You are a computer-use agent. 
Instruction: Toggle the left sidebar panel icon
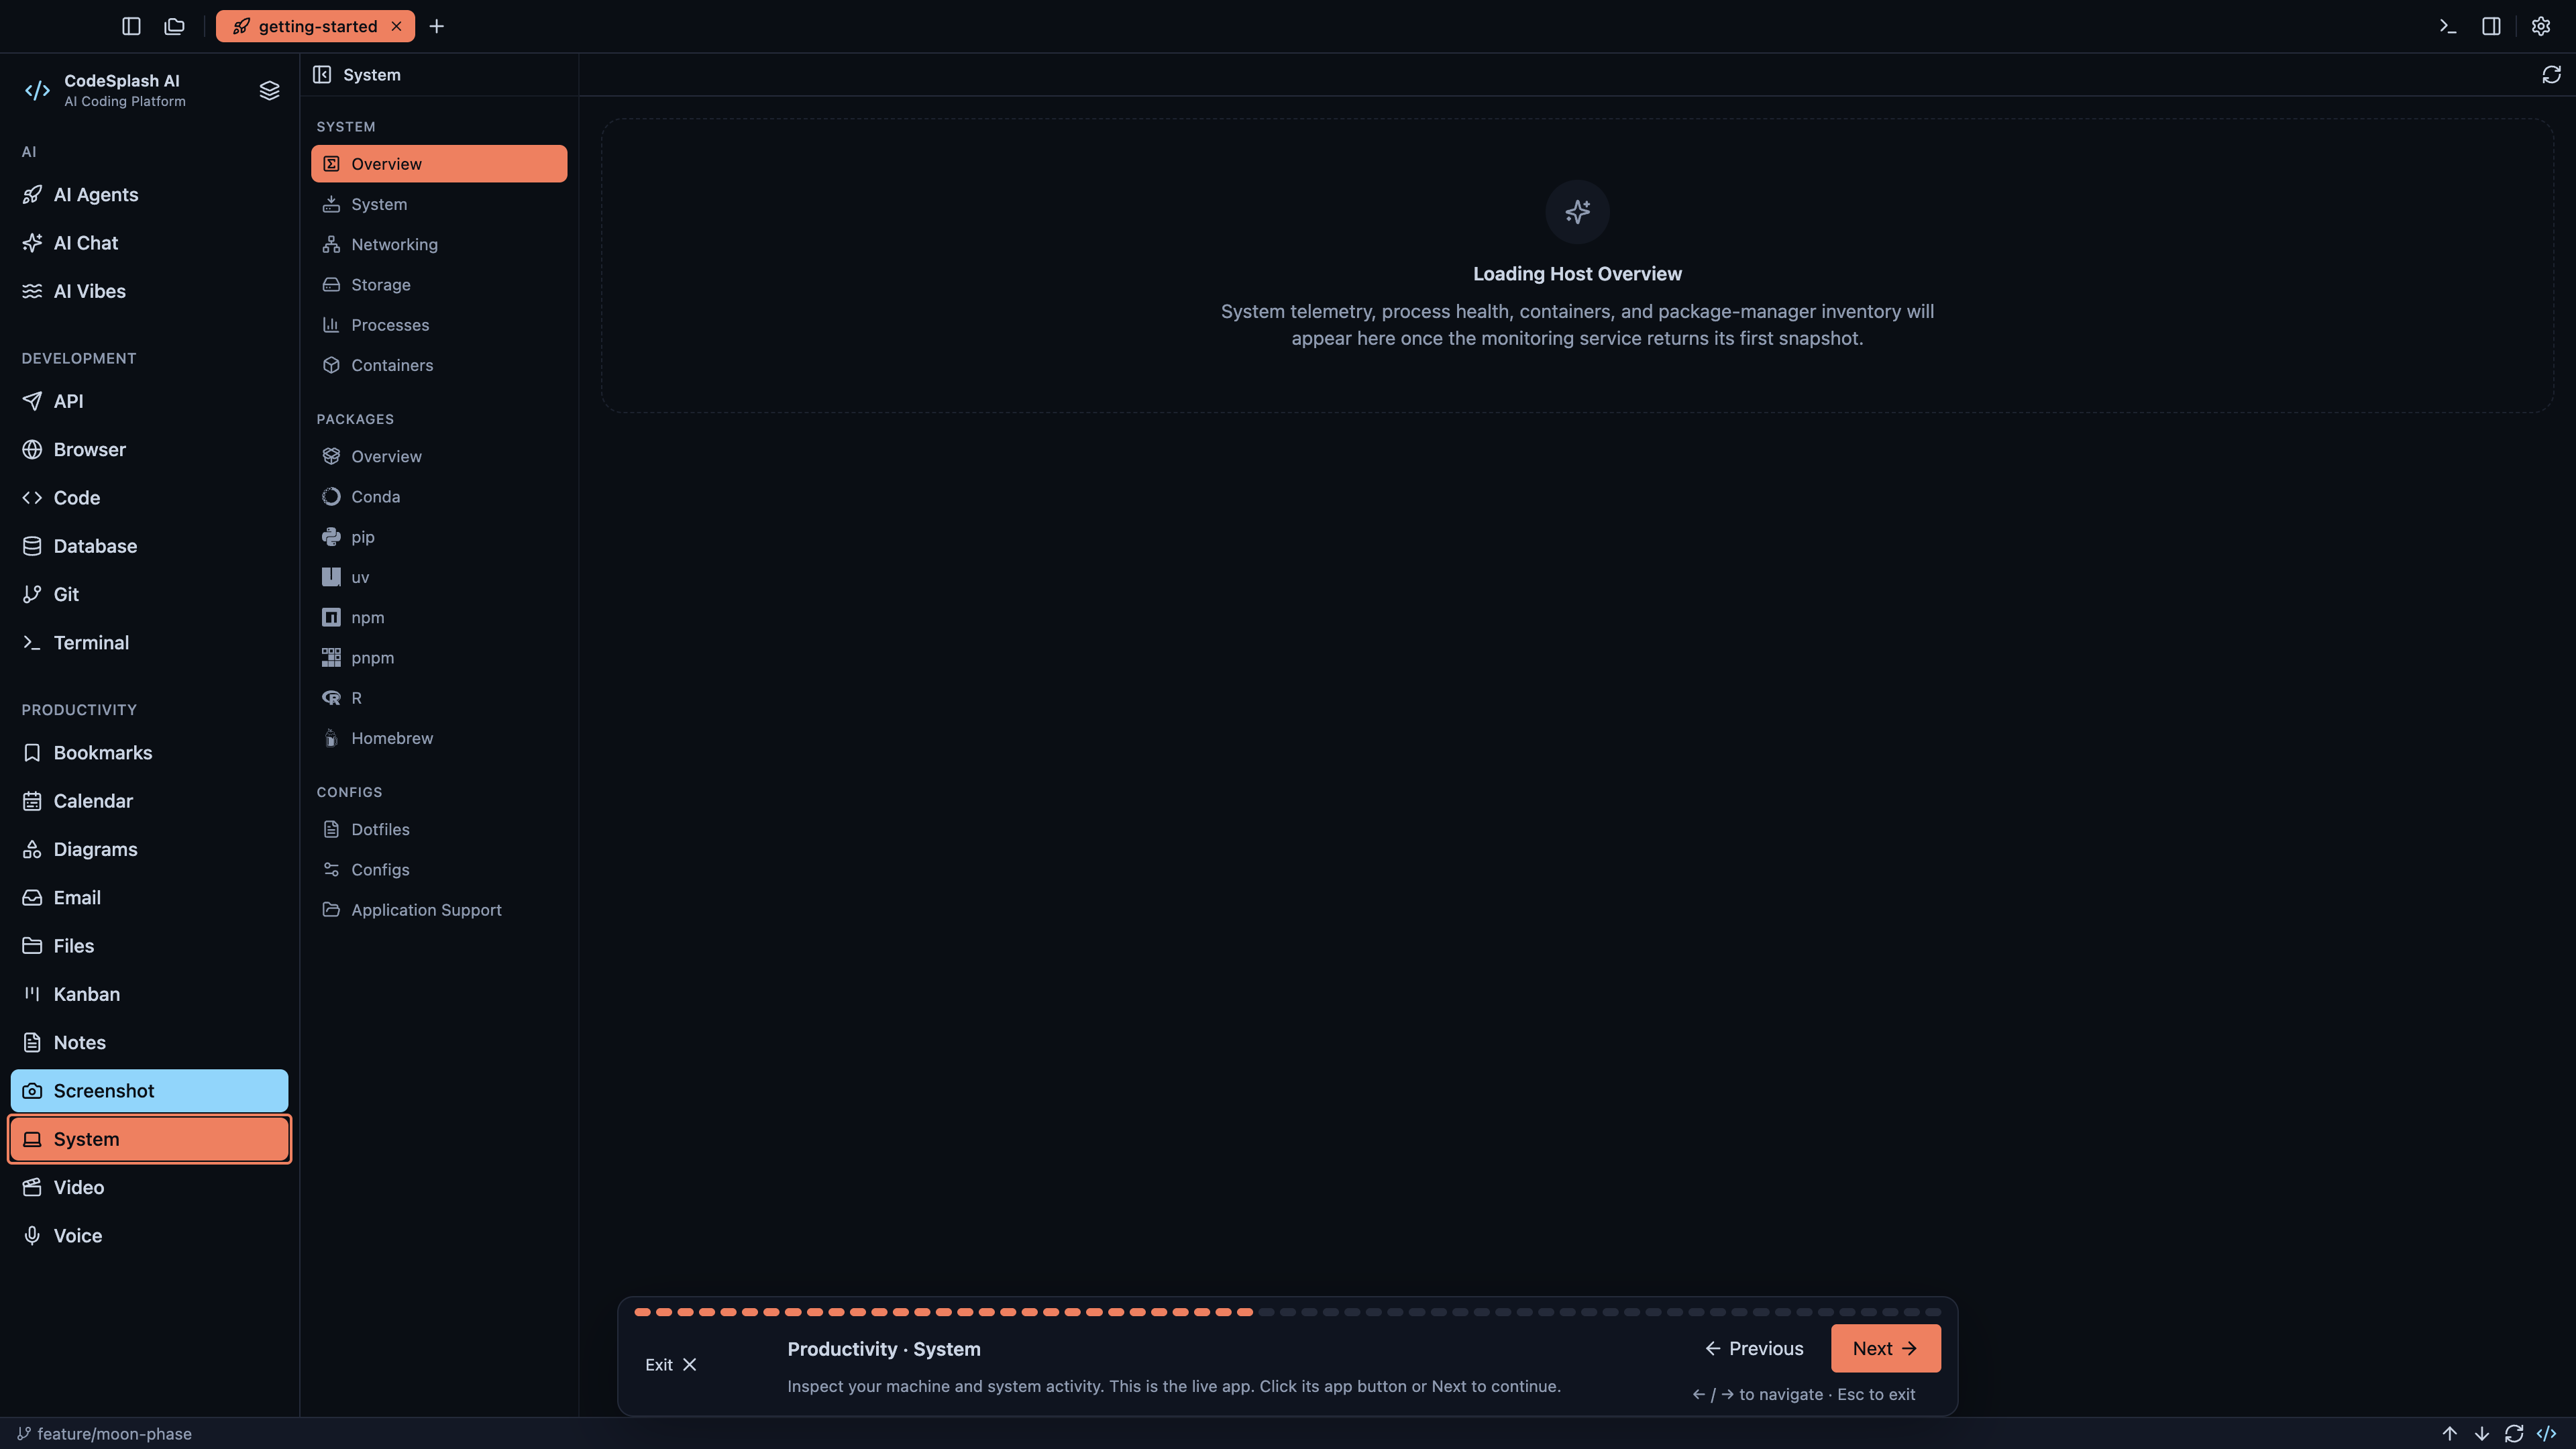coord(131,26)
